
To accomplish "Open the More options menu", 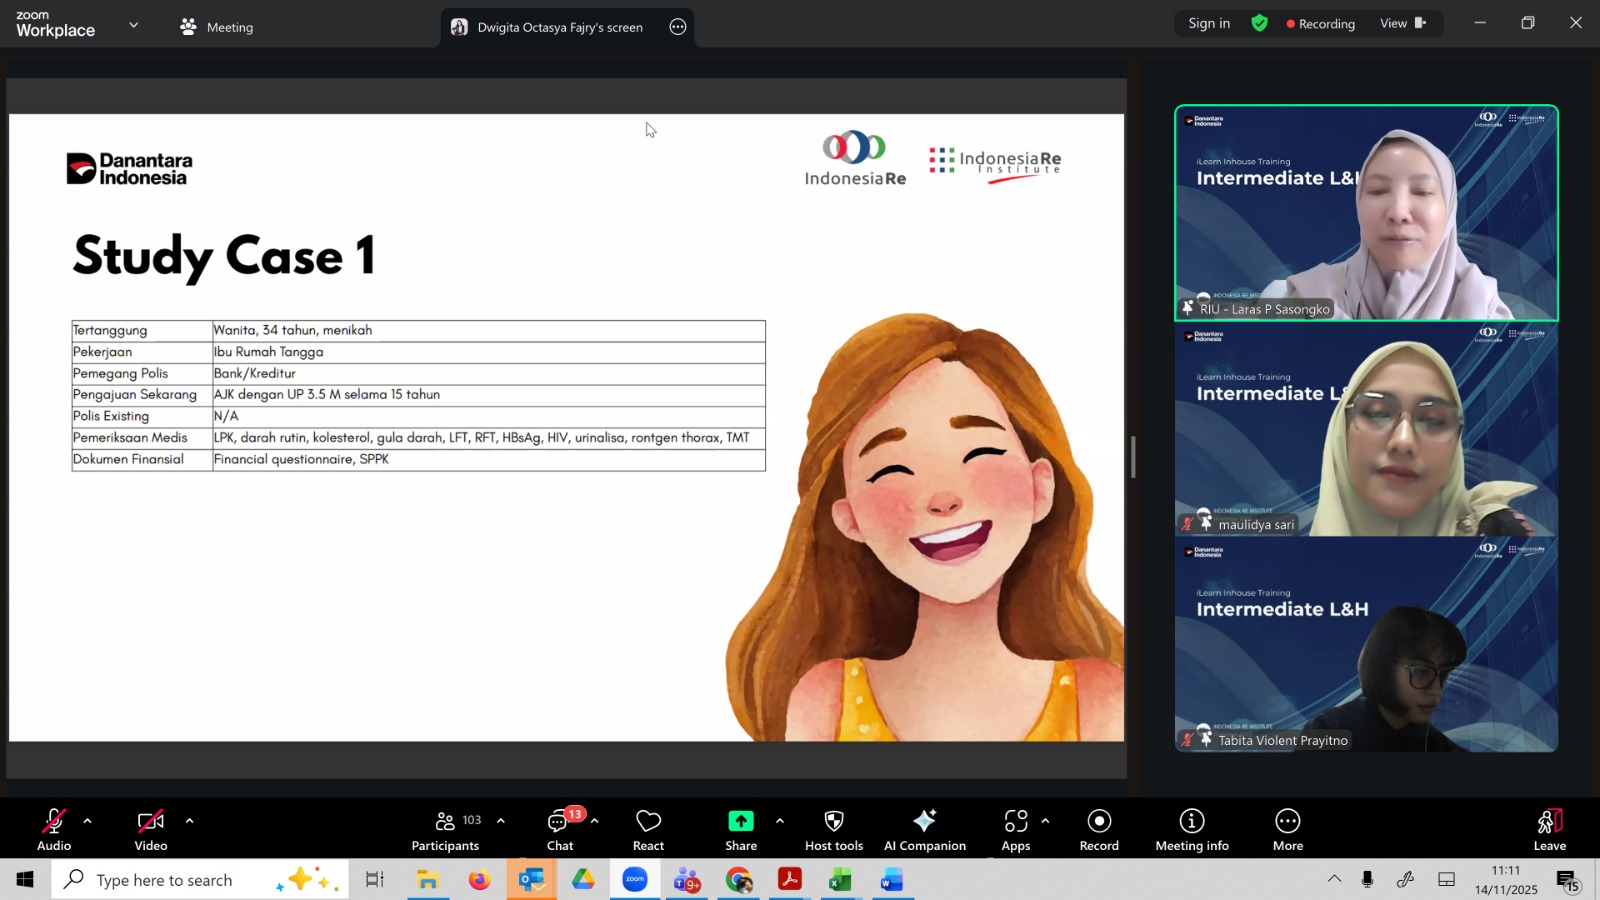I will [1287, 829].
